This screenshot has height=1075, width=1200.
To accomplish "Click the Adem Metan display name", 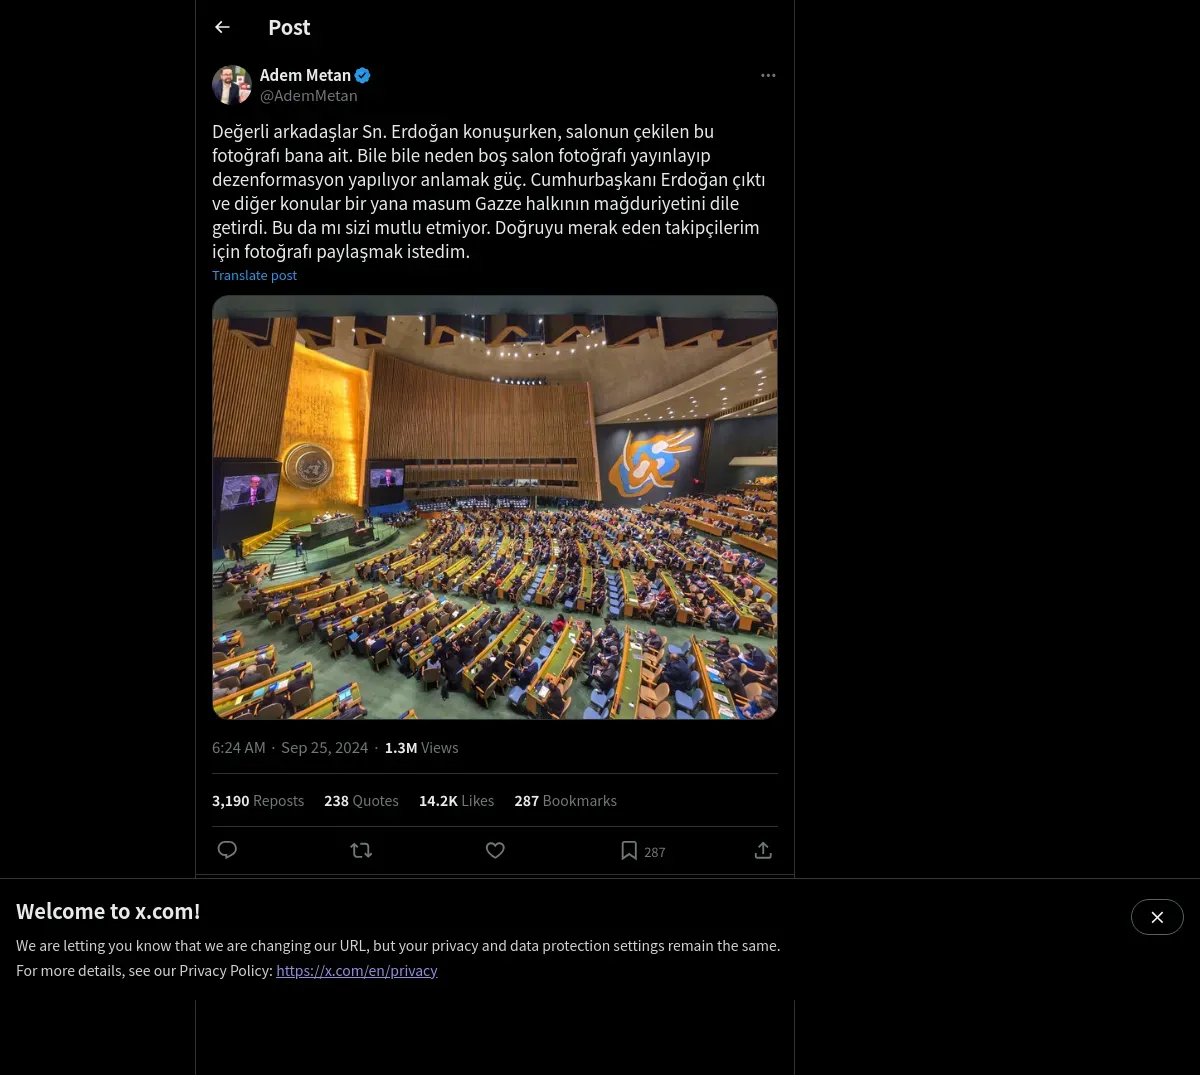I will click(x=305, y=75).
